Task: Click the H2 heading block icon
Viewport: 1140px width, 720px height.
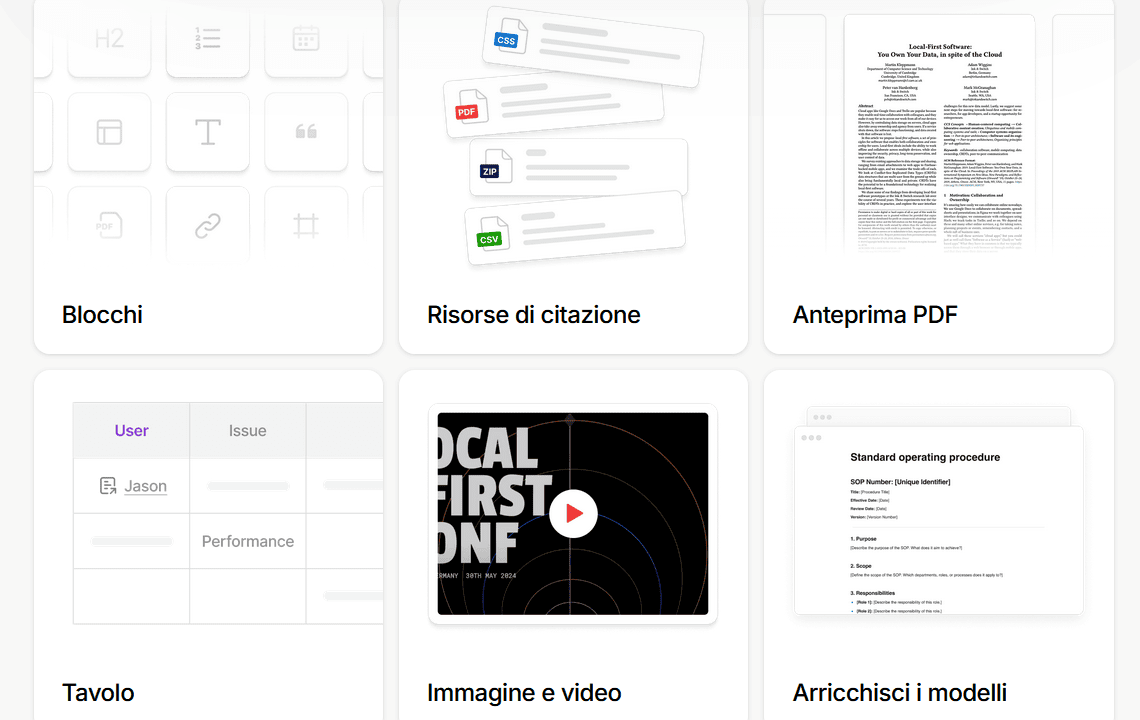Action: pos(109,39)
